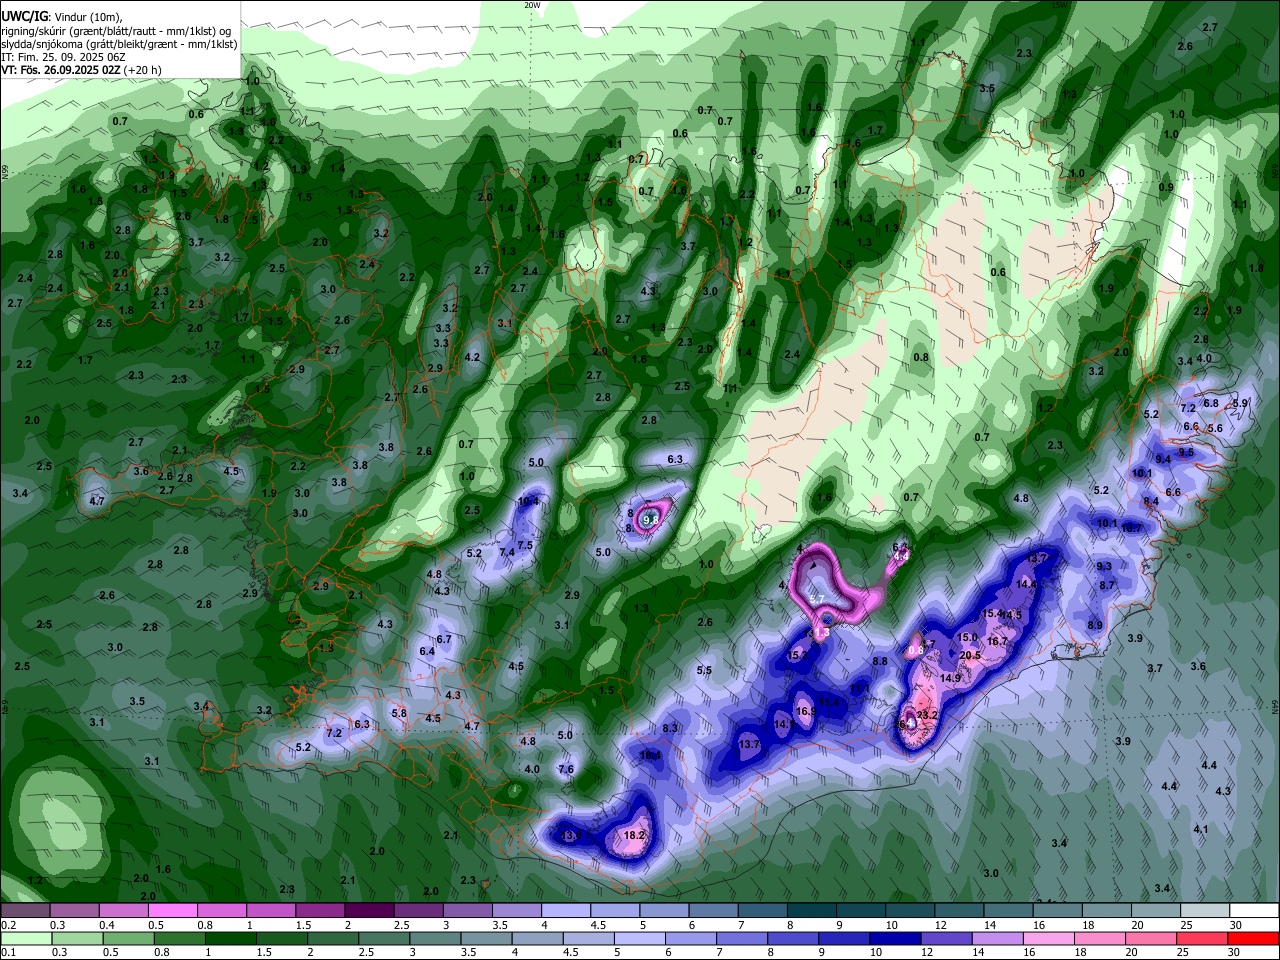Click the green 0.8 swatch in lower legend
Image resolution: width=1280 pixels, height=960 pixels.
pyautogui.click(x=179, y=939)
